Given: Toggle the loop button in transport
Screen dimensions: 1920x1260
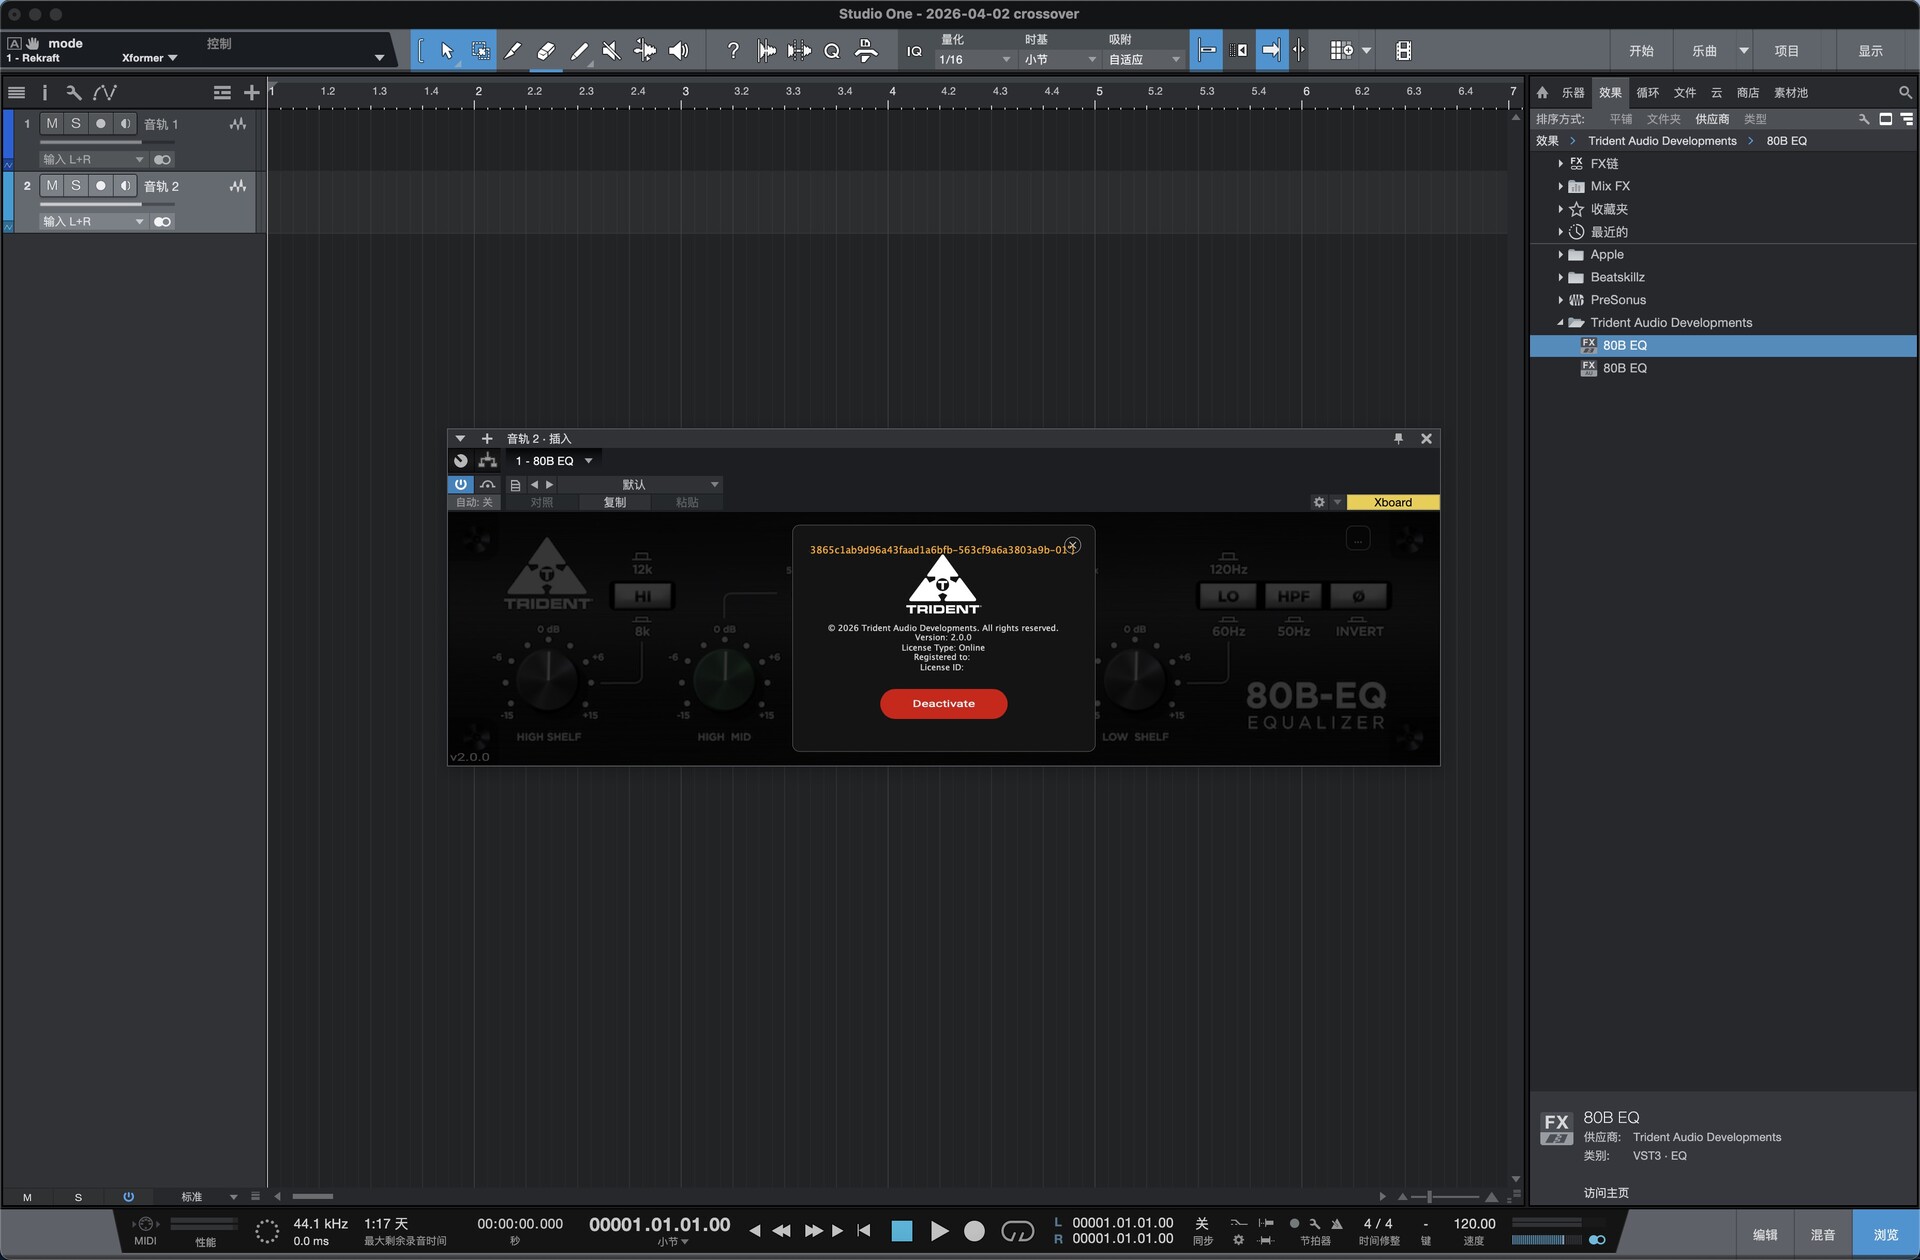Looking at the screenshot, I should pyautogui.click(x=1017, y=1231).
